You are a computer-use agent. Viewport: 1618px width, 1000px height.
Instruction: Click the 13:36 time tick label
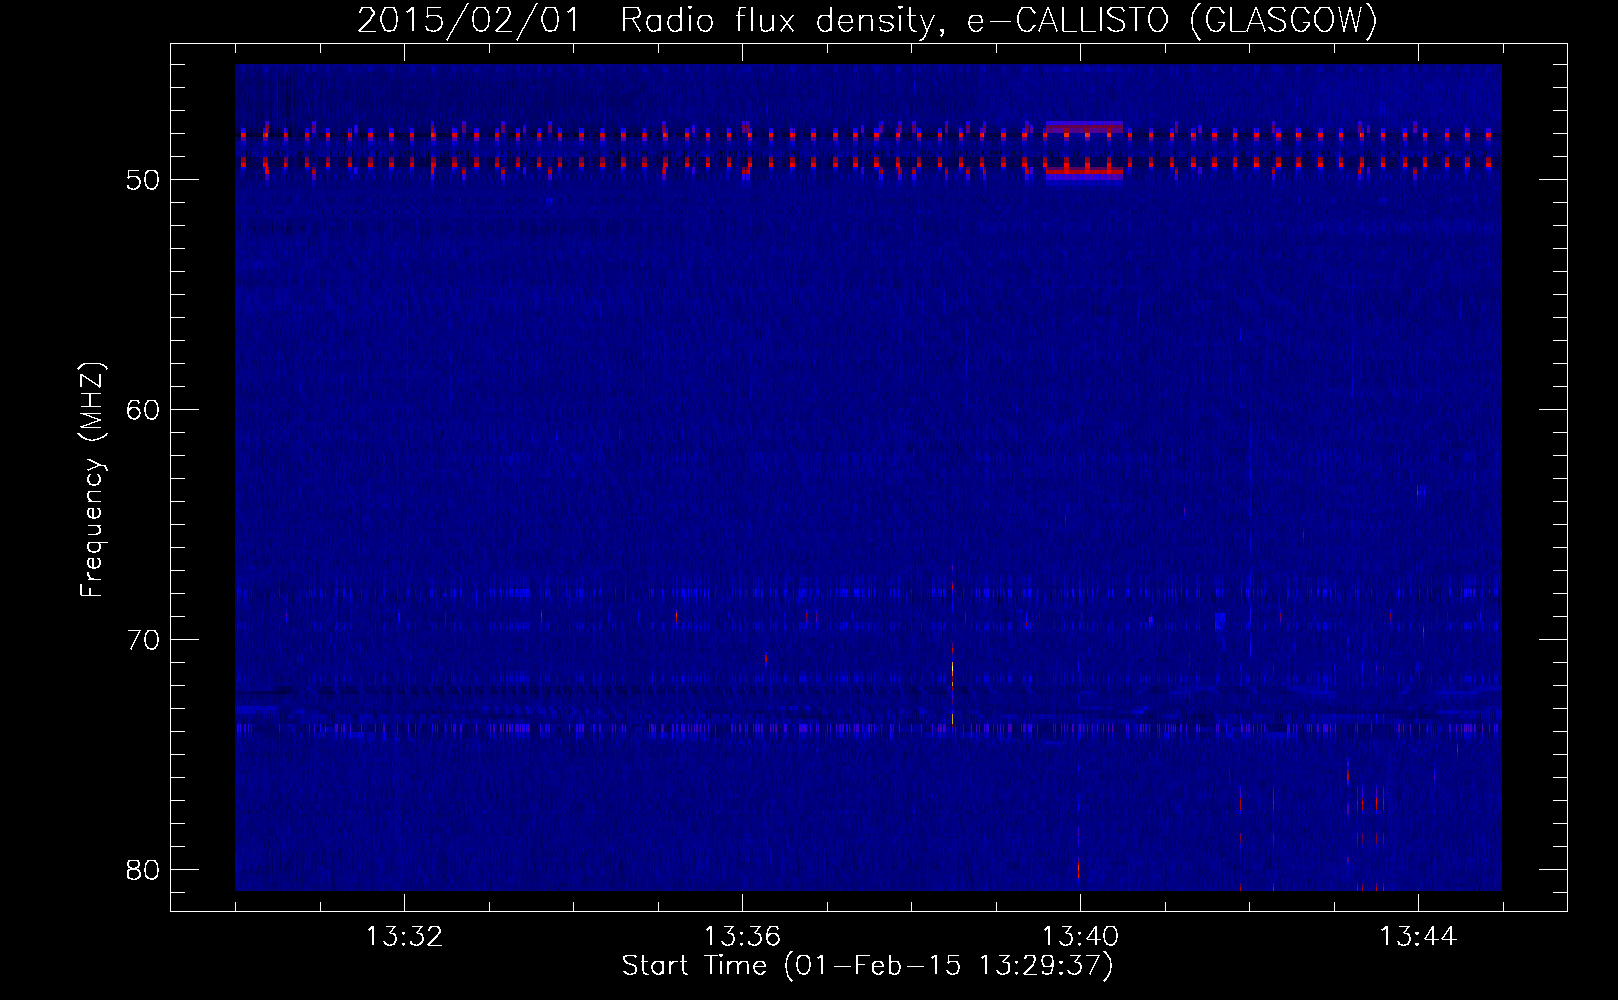[742, 937]
